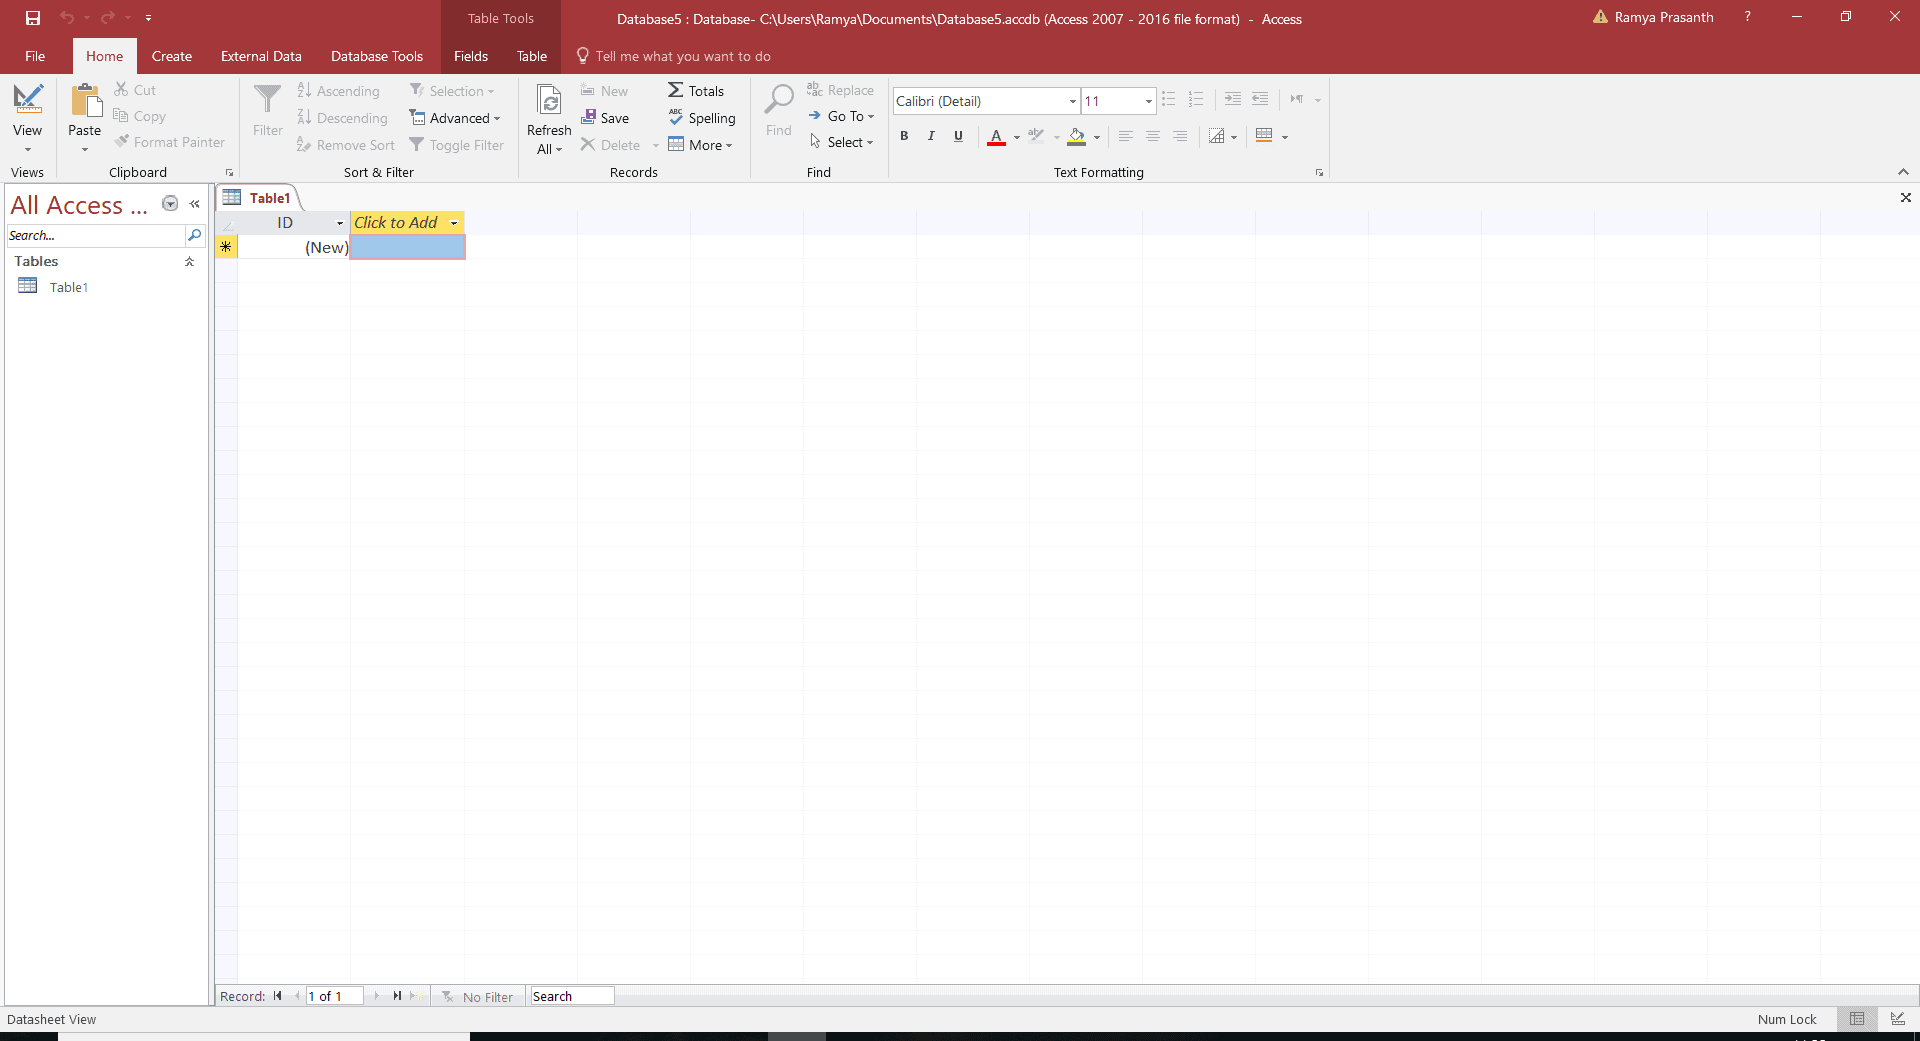Sort with Ascending button

click(338, 91)
